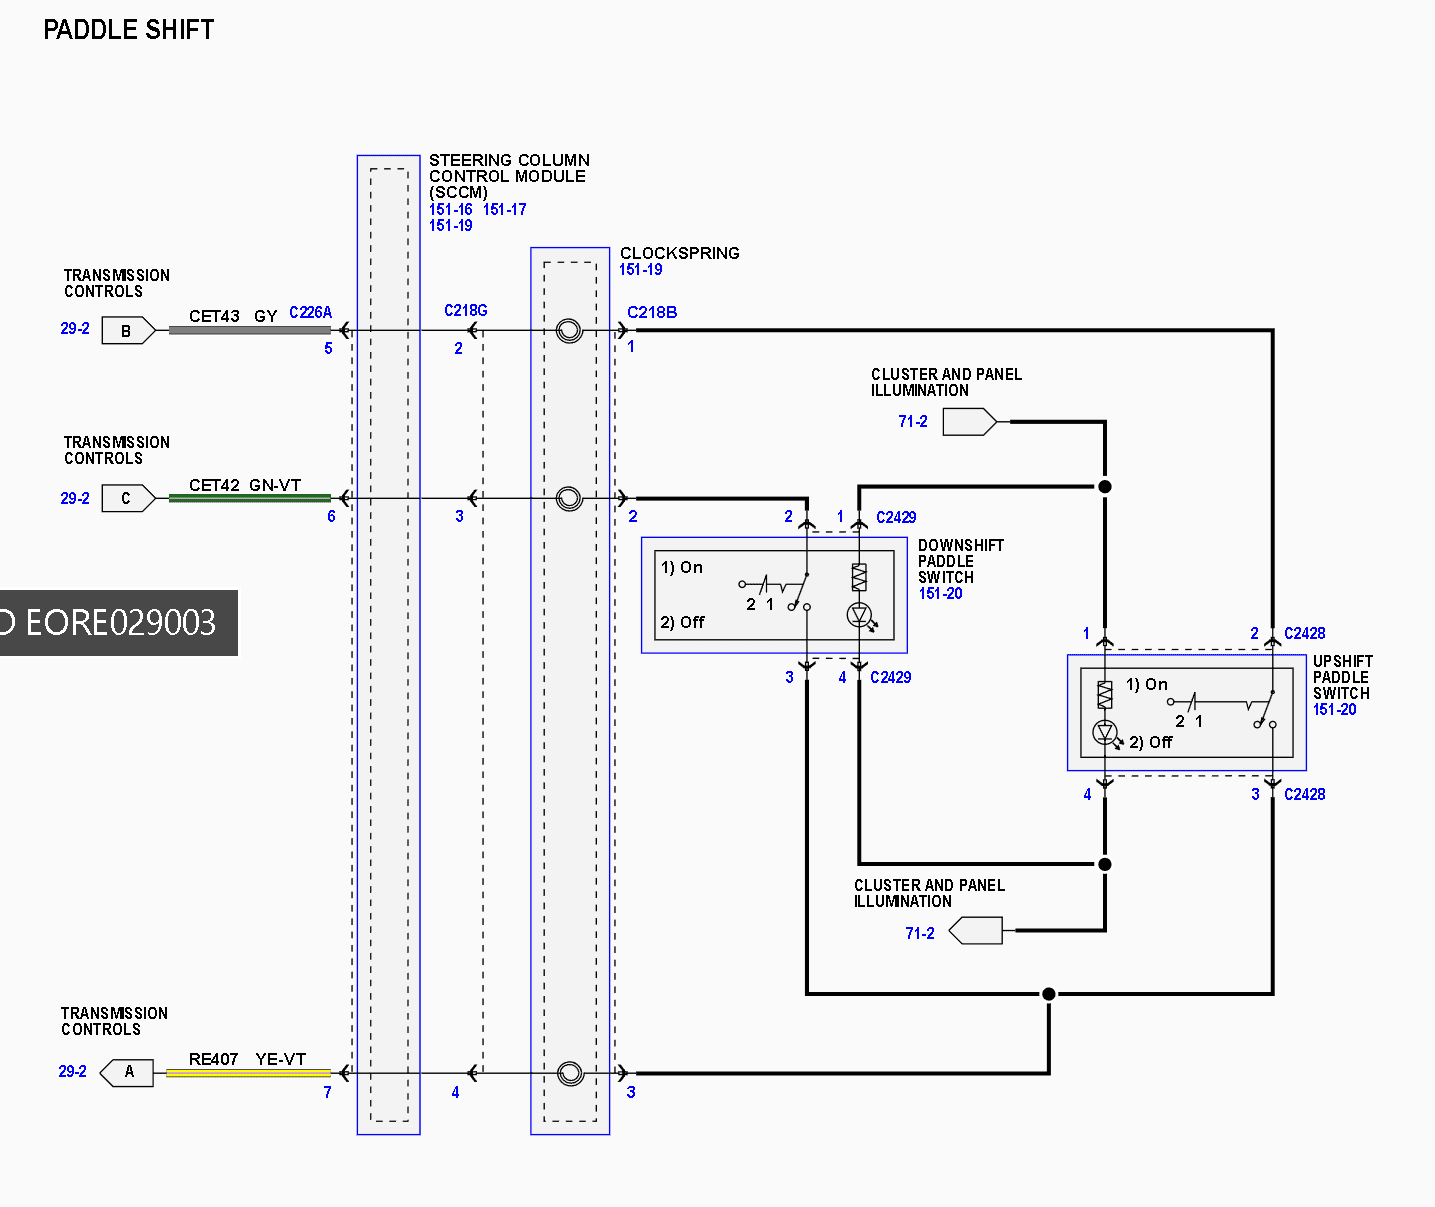This screenshot has height=1207, width=1435.
Task: Select the yellow RE407 YE-VT wire
Action: coord(248,1073)
